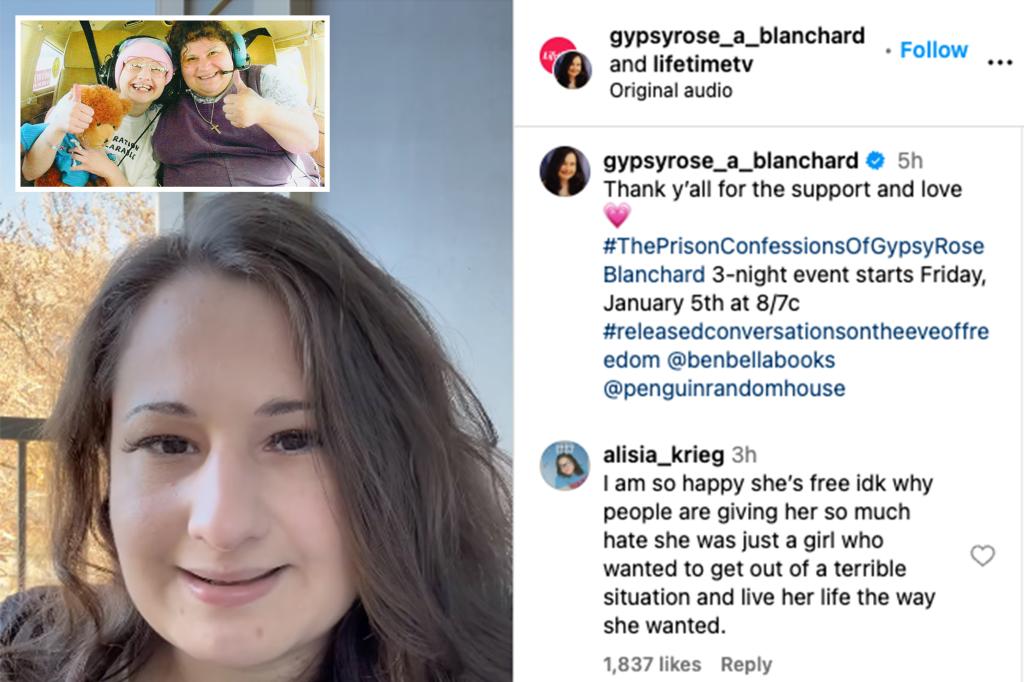Open #ThePrisonConfessionsOfGypsyRoseBlanchard hashtag
The height and width of the screenshot is (682, 1024).
(x=793, y=260)
